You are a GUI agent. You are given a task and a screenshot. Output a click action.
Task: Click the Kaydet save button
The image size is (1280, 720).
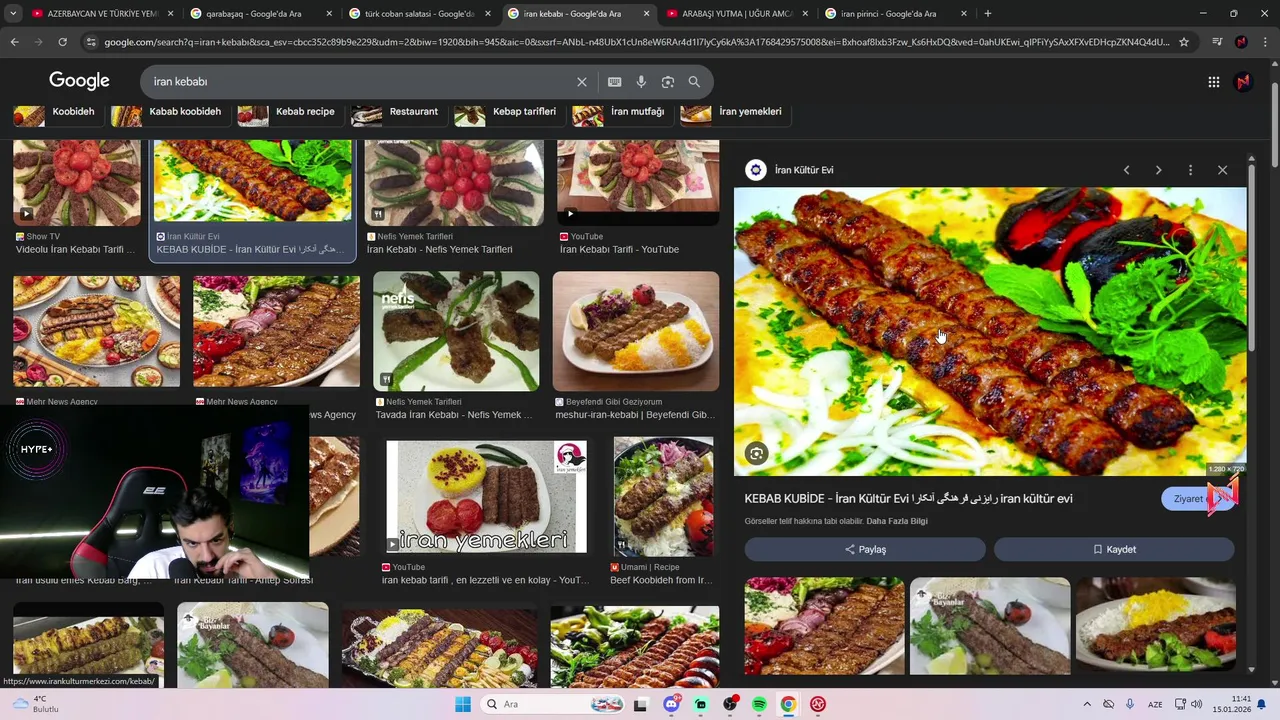[1114, 549]
